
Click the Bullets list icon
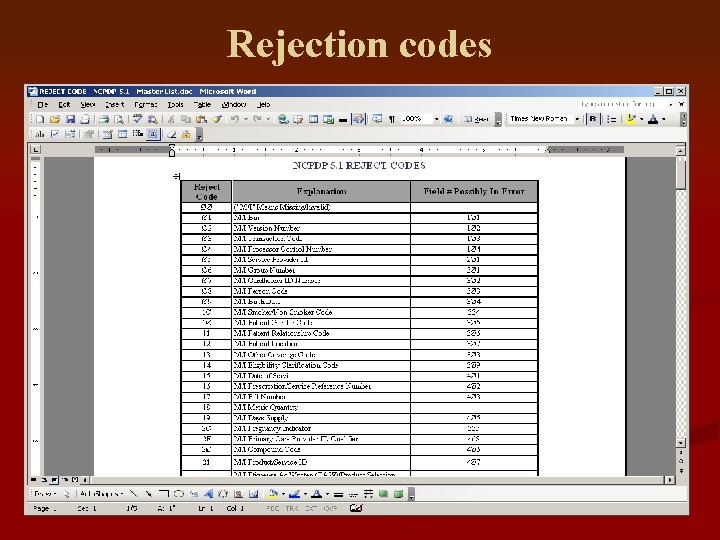[x=611, y=119]
